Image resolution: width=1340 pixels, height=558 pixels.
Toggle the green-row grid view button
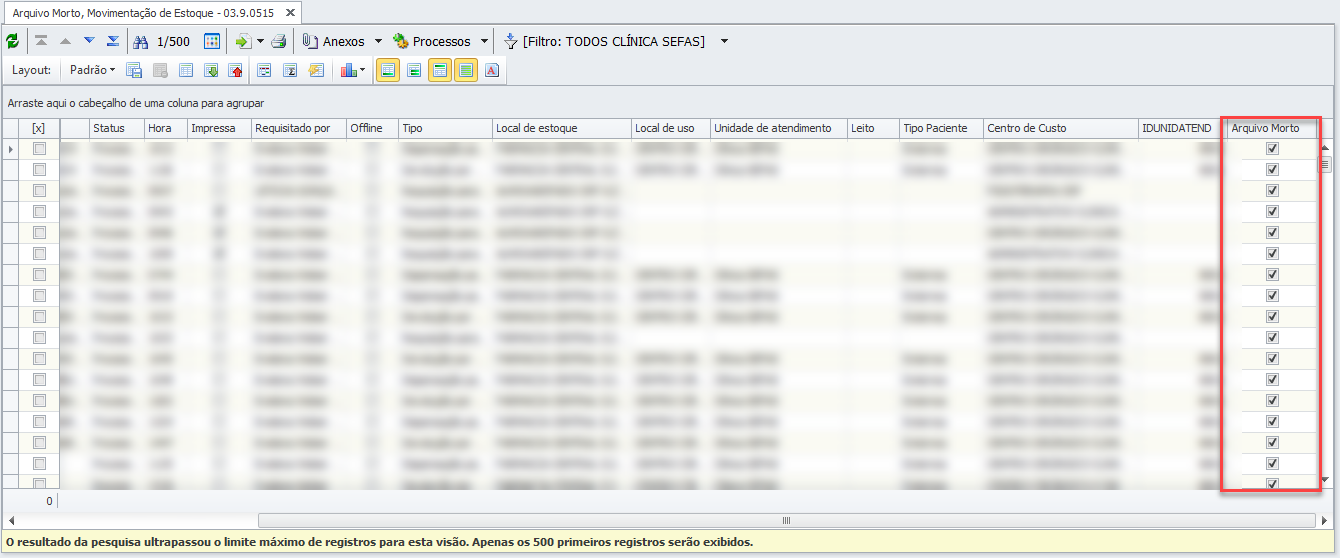coord(414,70)
